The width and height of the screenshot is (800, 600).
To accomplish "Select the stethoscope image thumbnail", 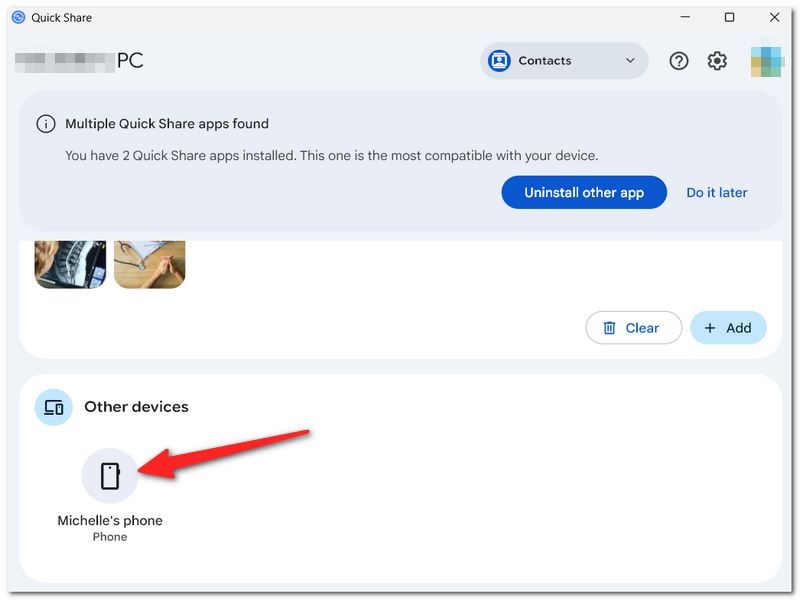I will tap(149, 264).
